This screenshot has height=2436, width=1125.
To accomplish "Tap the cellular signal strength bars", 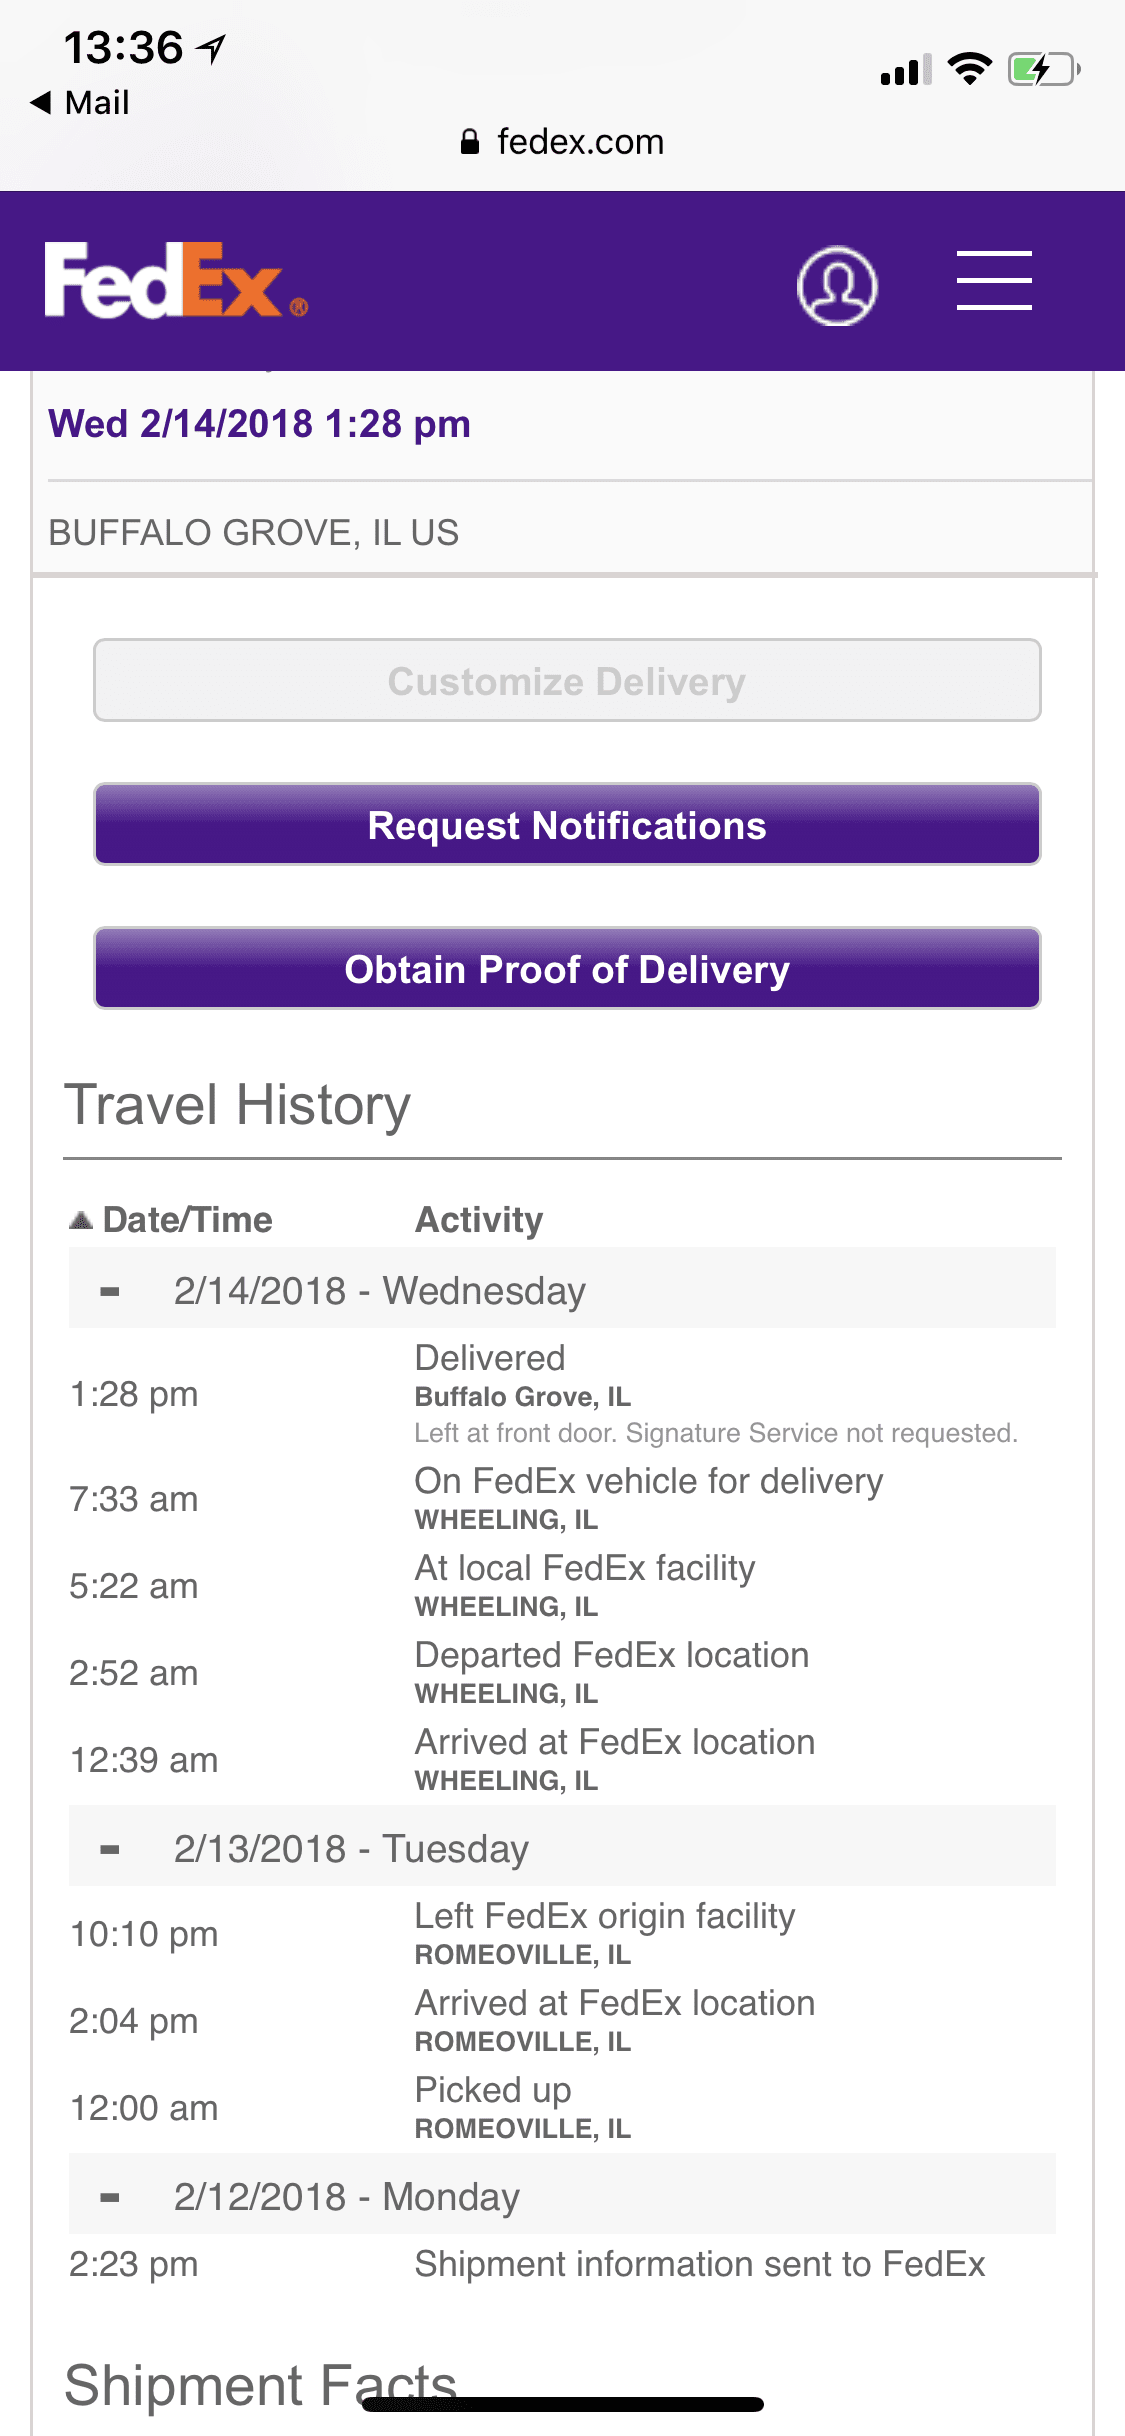I will pos(905,70).
